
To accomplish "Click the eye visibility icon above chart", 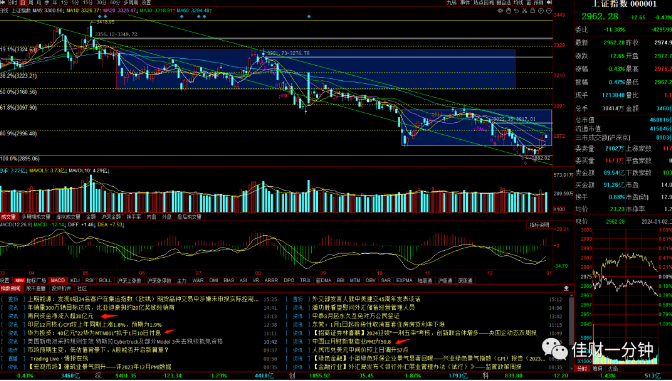I will coord(500,11).
